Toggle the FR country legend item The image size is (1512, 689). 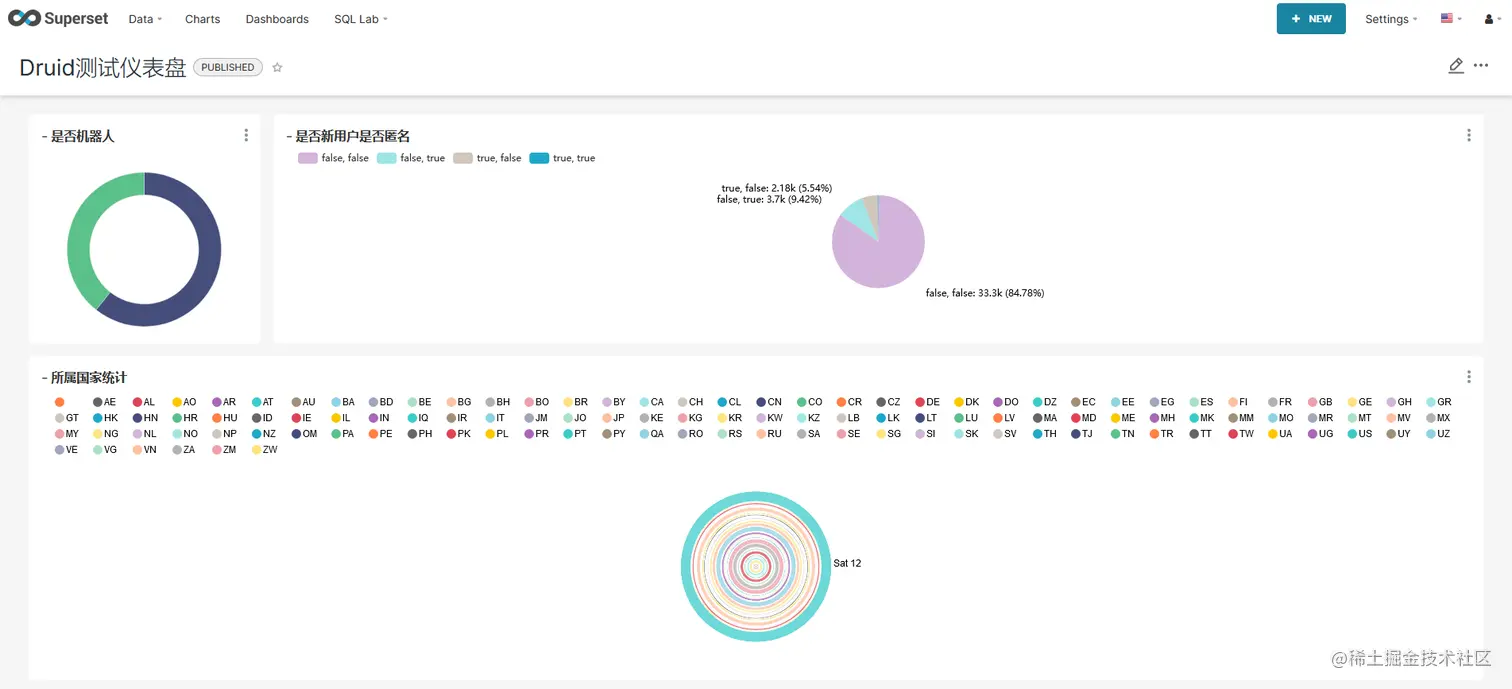tap(1280, 402)
